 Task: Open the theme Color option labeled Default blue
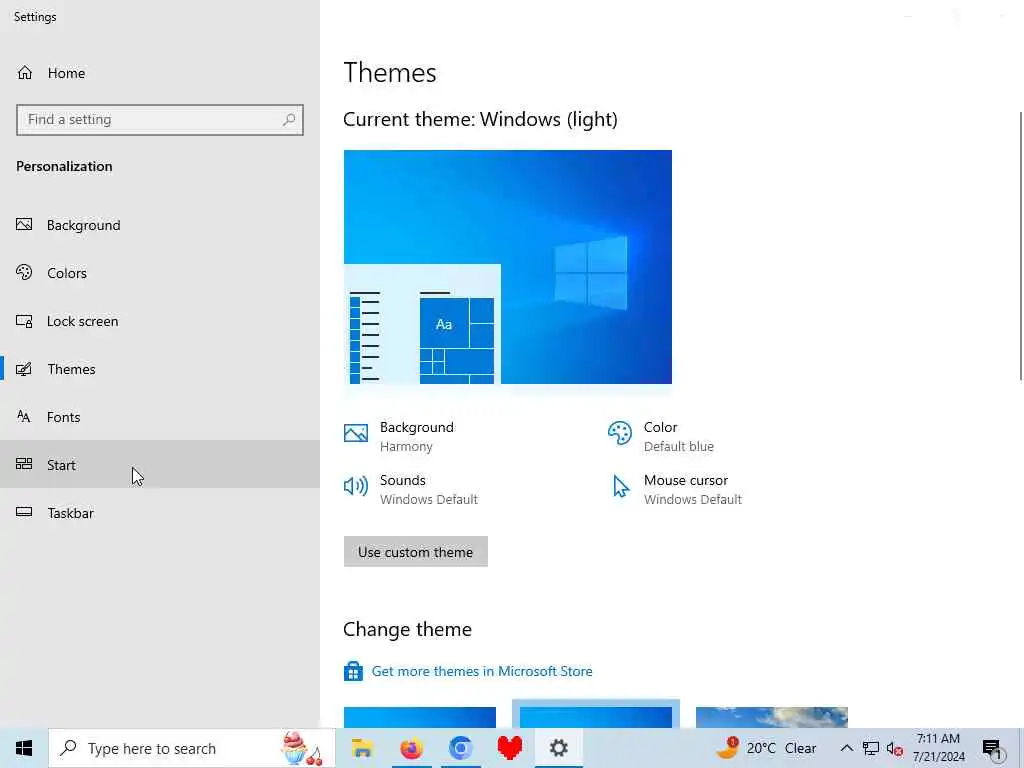coord(661,436)
